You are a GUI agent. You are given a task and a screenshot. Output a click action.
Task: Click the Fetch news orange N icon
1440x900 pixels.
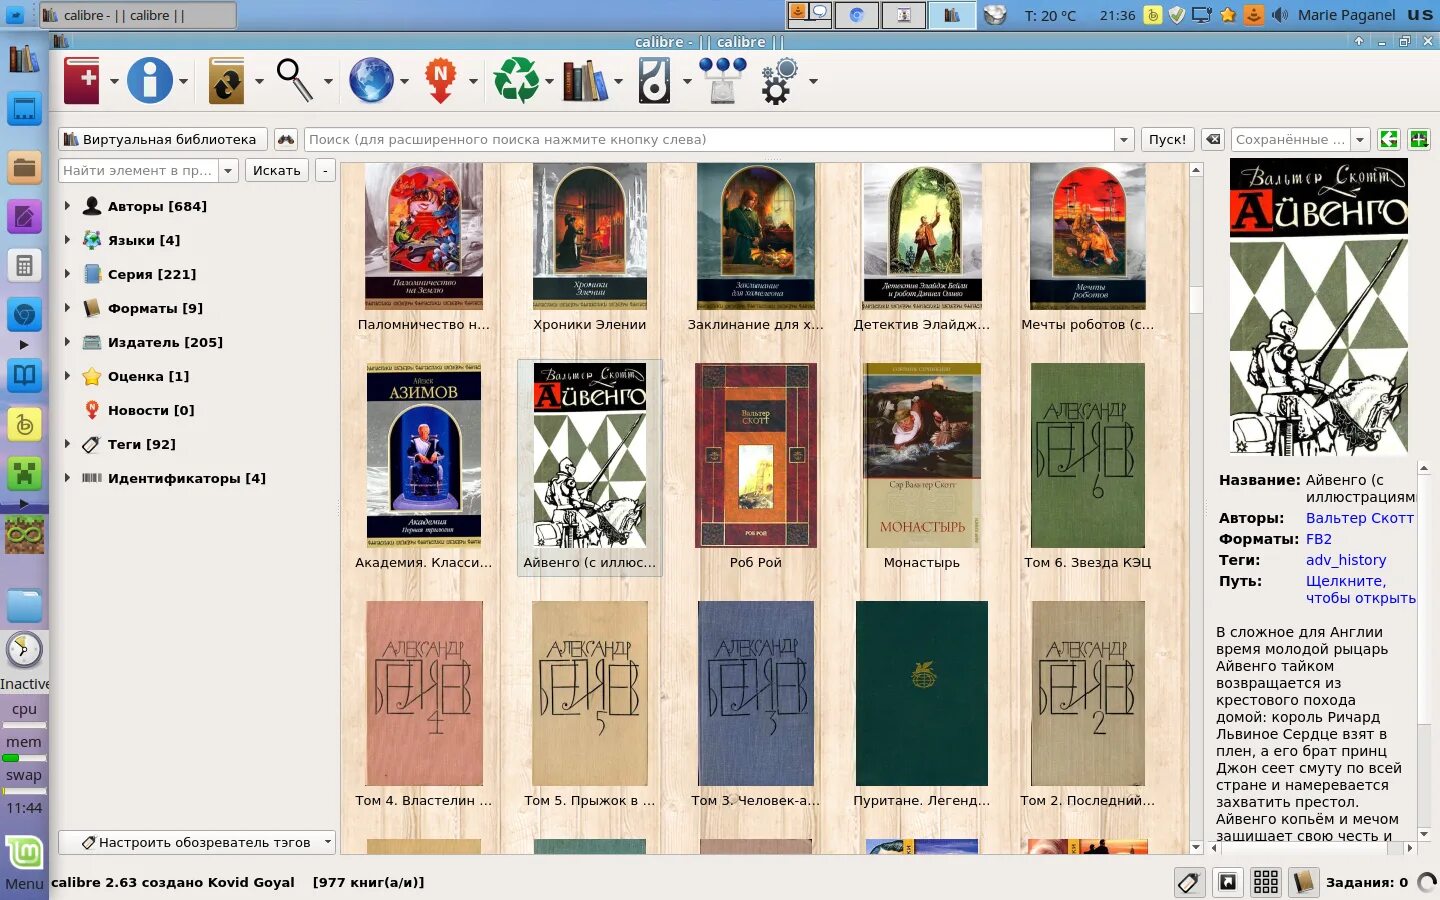click(x=440, y=81)
